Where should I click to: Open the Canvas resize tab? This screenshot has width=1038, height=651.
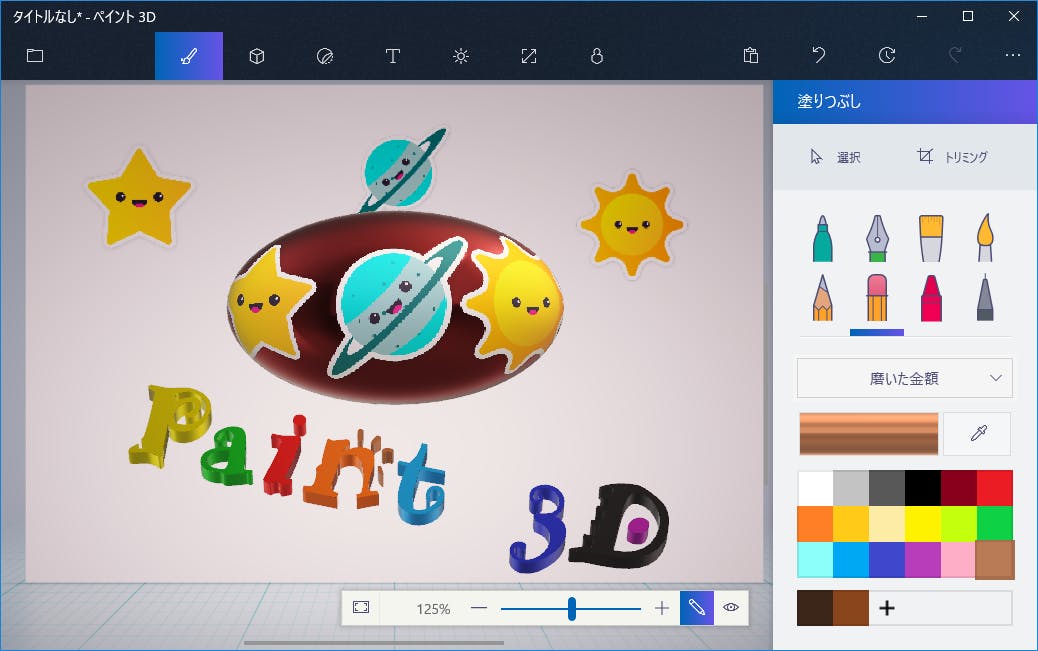pos(529,56)
